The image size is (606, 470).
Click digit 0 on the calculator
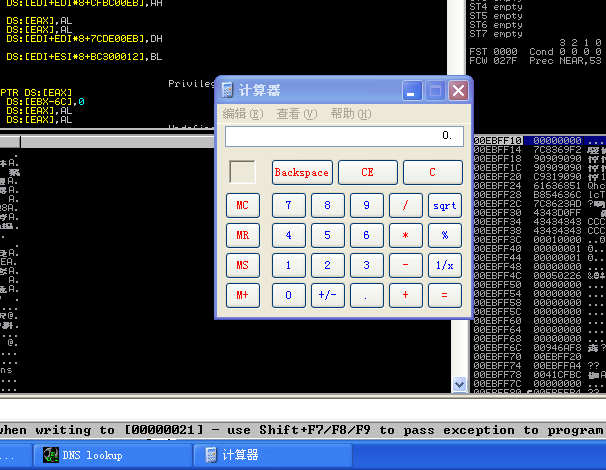point(289,295)
